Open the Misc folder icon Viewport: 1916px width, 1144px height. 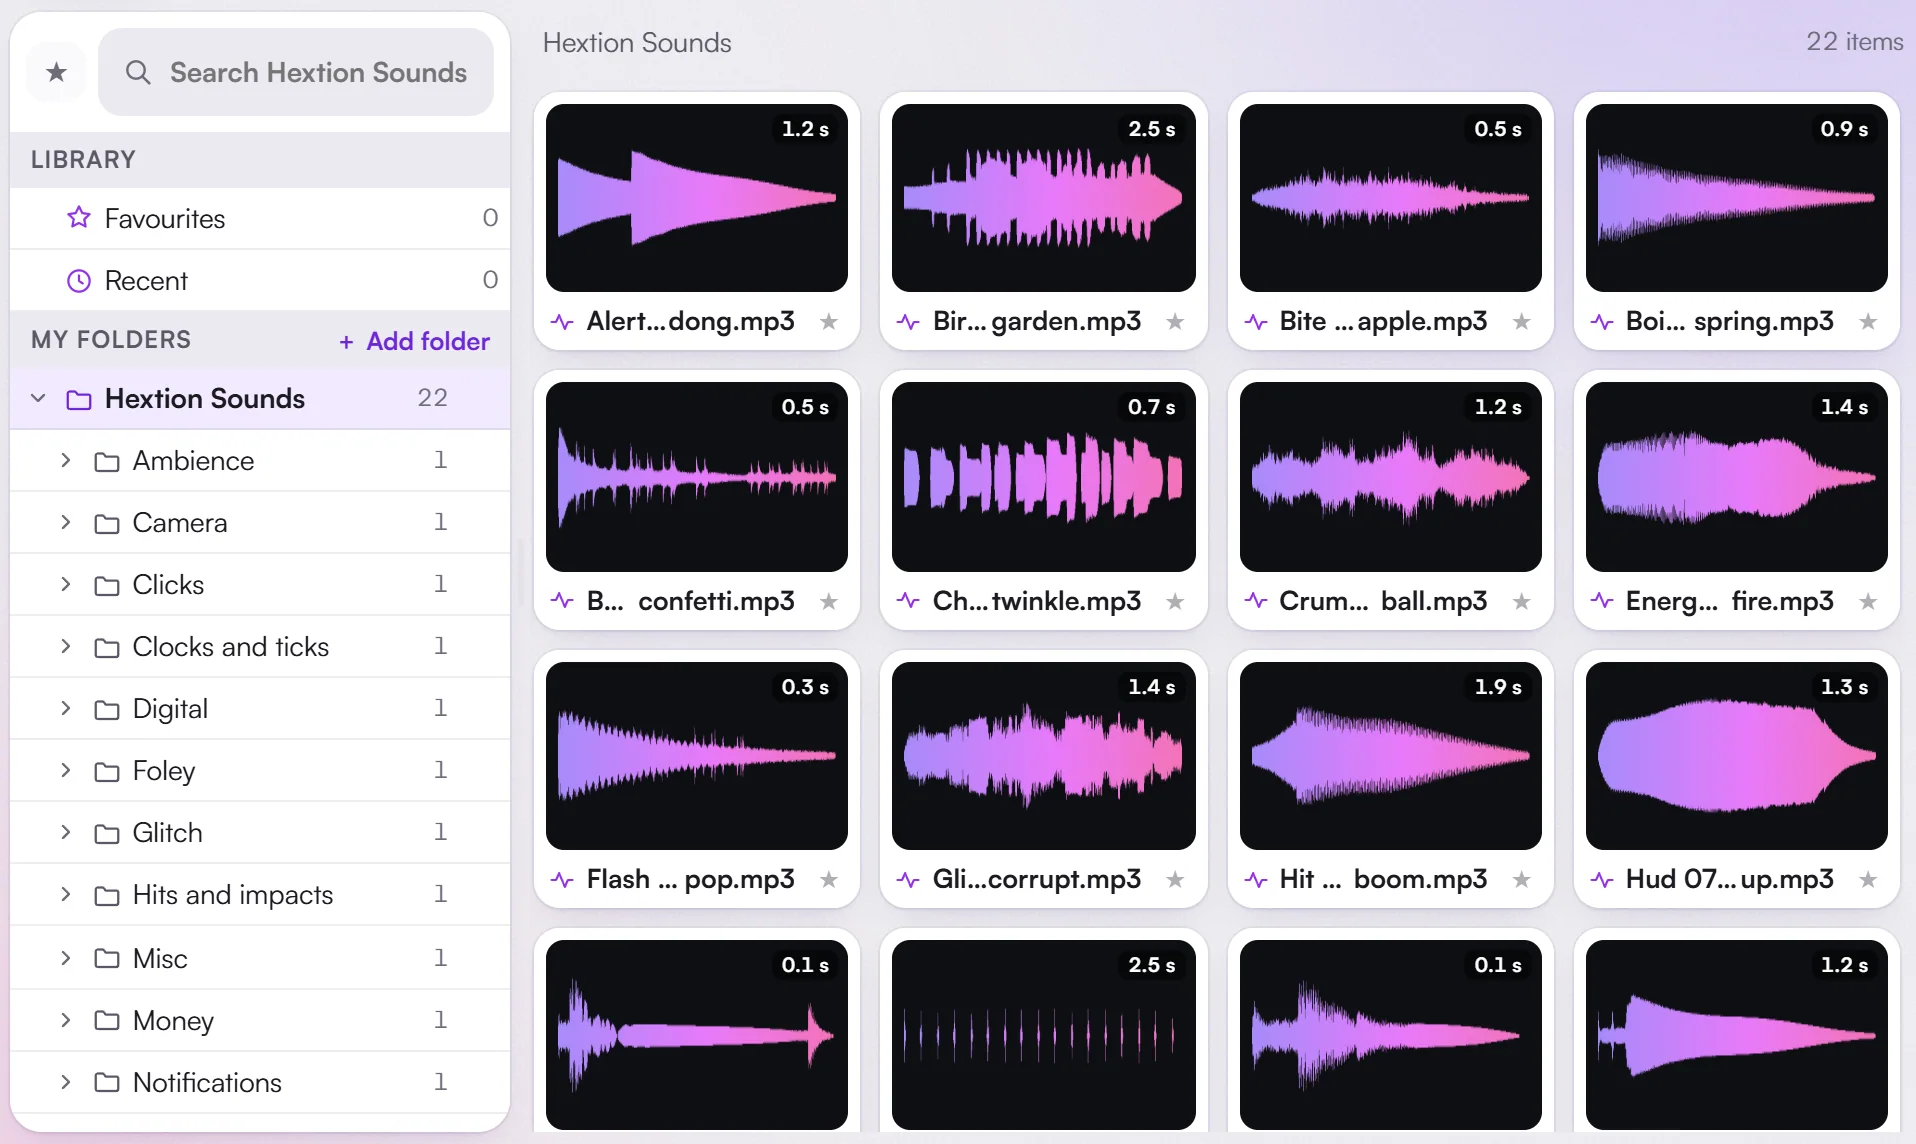[107, 959]
